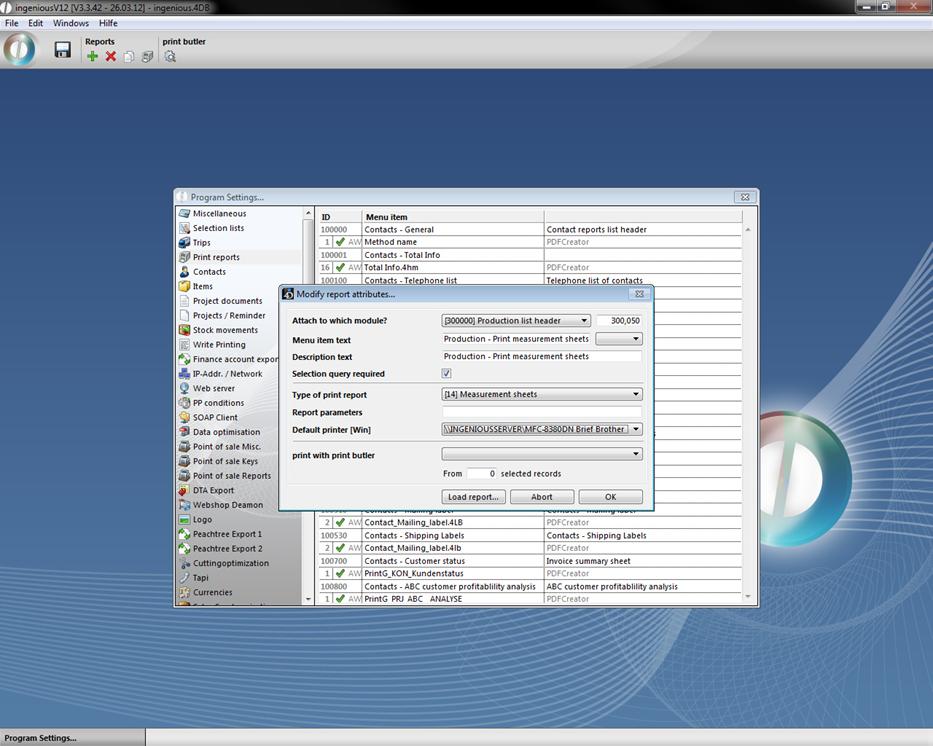
Task: Click the floppy disk save icon
Action: coord(62,50)
